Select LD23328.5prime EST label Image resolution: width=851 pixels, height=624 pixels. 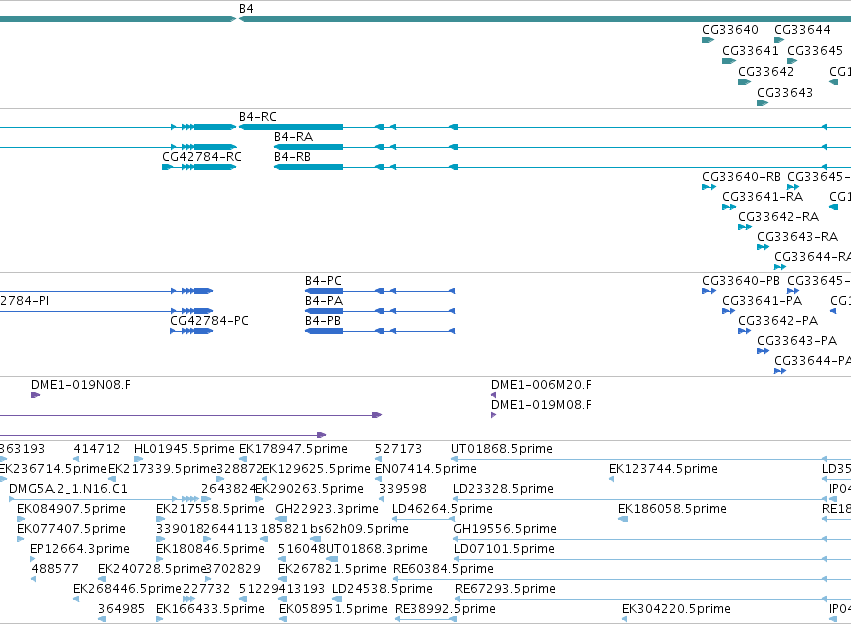504,489
